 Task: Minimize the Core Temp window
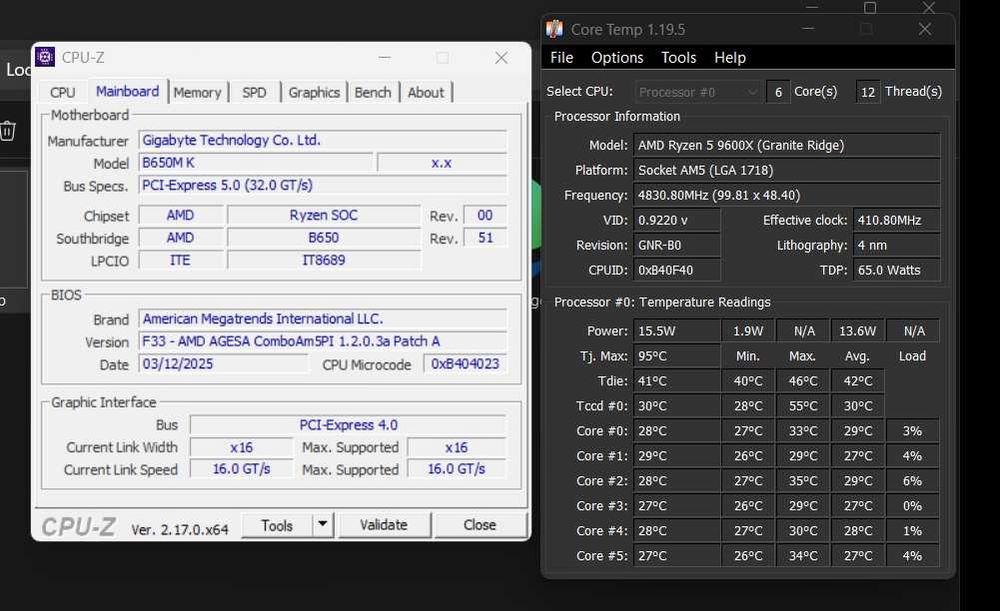click(808, 29)
